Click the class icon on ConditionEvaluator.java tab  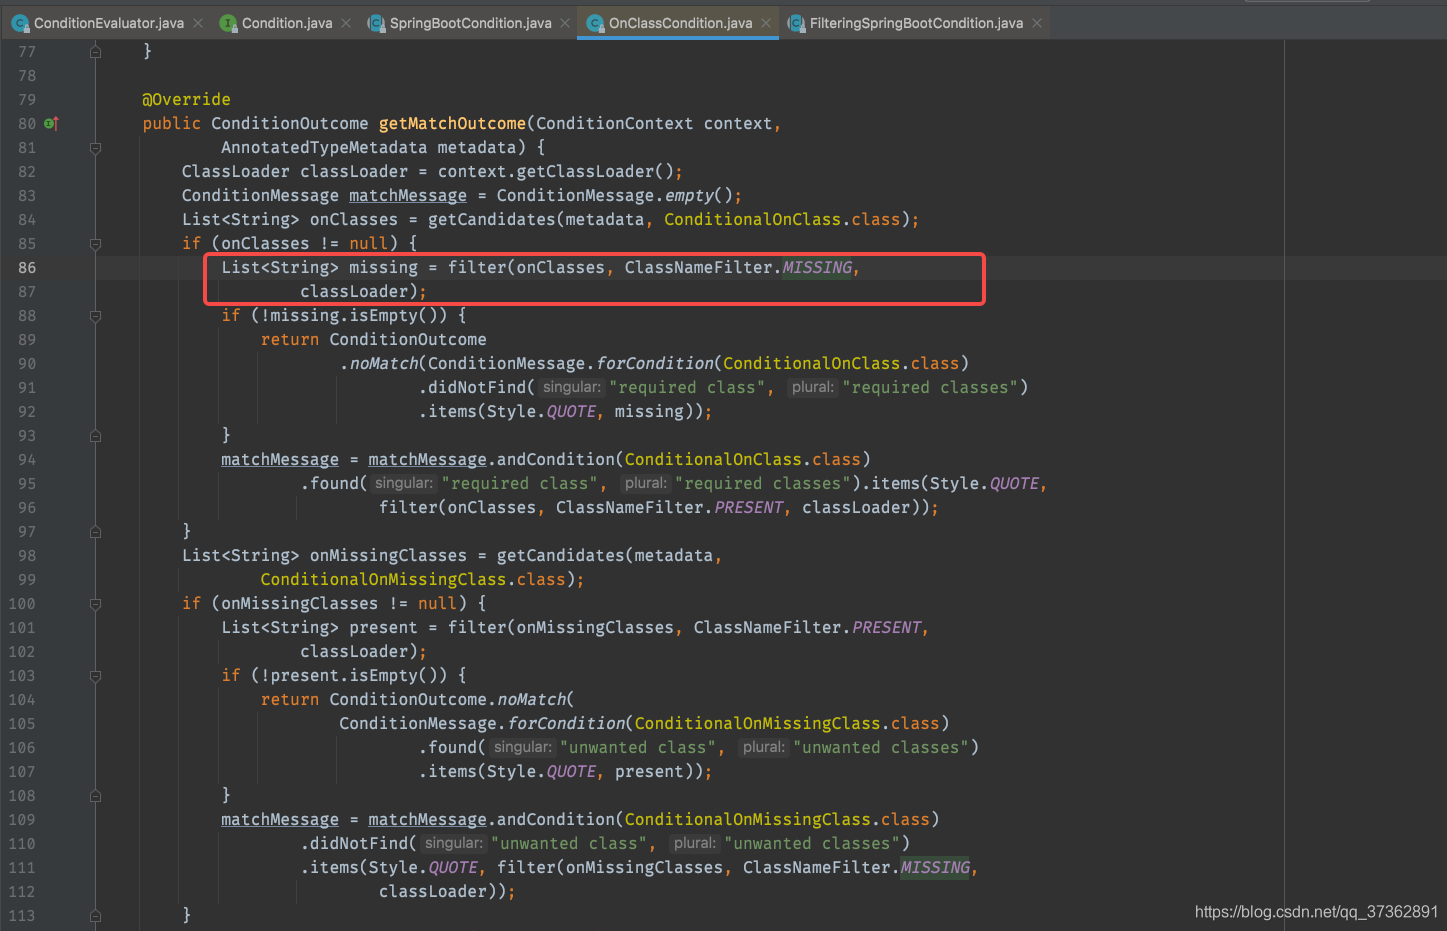point(20,23)
